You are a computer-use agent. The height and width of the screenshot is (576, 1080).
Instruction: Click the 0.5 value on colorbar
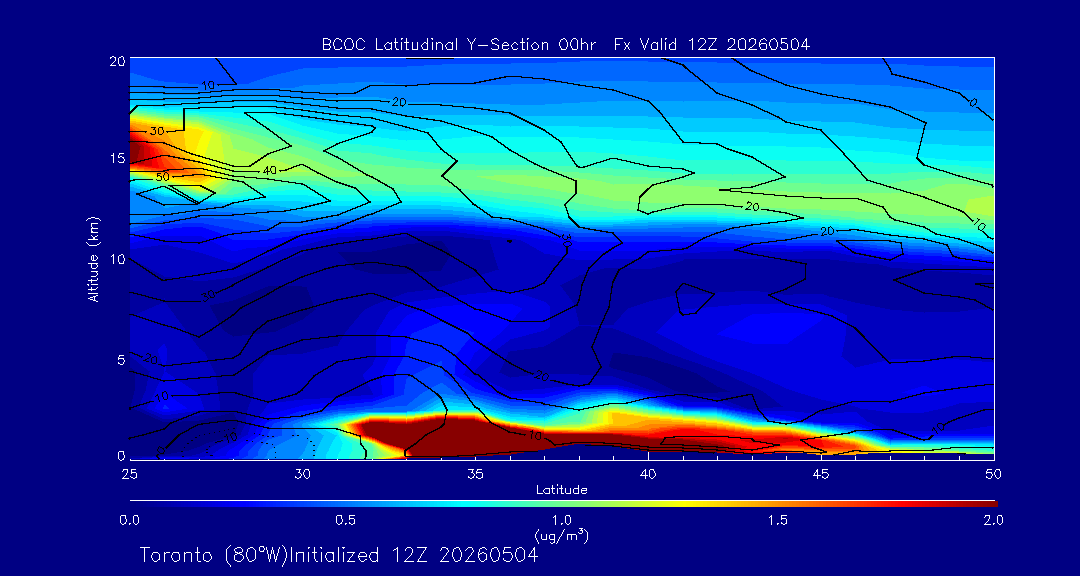point(346,520)
